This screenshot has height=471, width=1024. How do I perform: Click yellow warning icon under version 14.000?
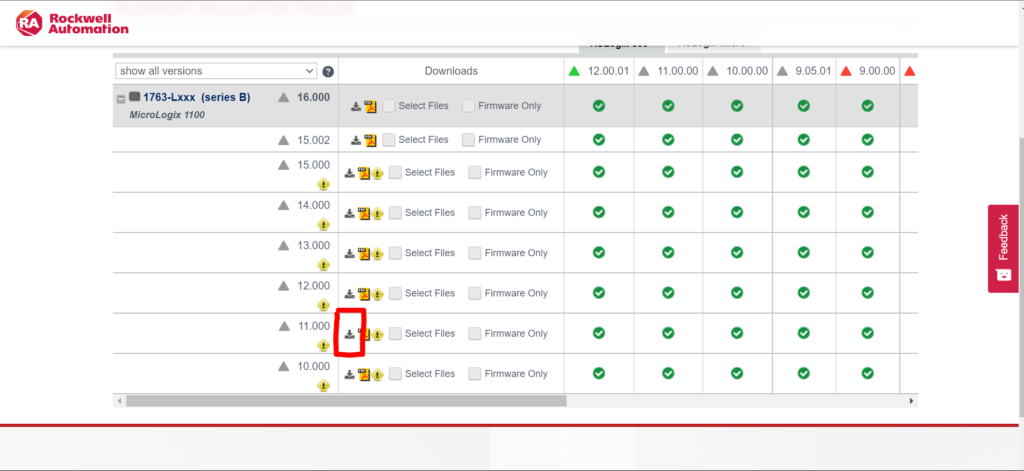(323, 225)
